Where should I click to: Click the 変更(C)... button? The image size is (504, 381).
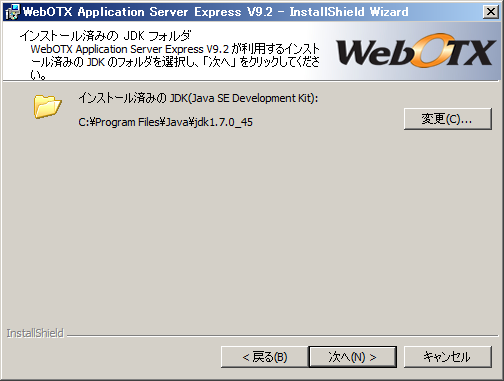click(x=448, y=119)
